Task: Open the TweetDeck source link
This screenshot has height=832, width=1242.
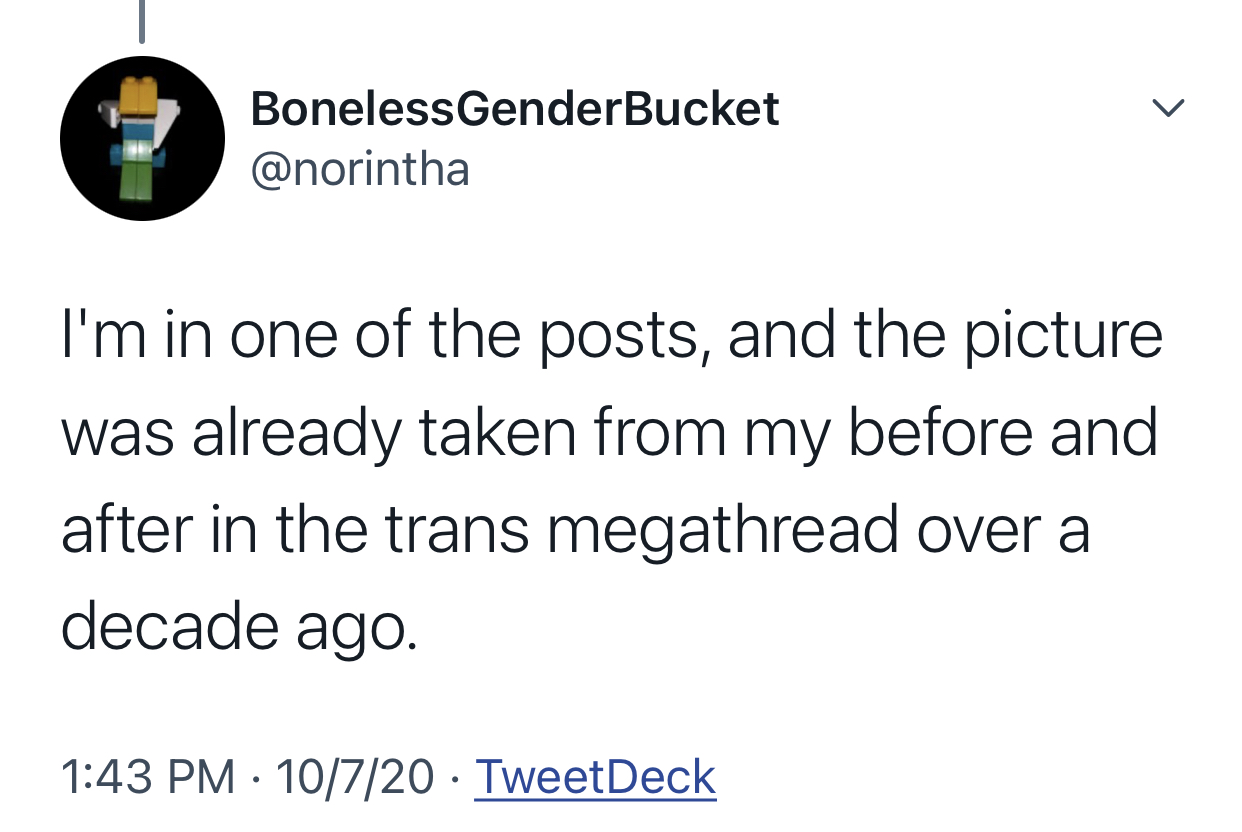Action: click(x=596, y=777)
